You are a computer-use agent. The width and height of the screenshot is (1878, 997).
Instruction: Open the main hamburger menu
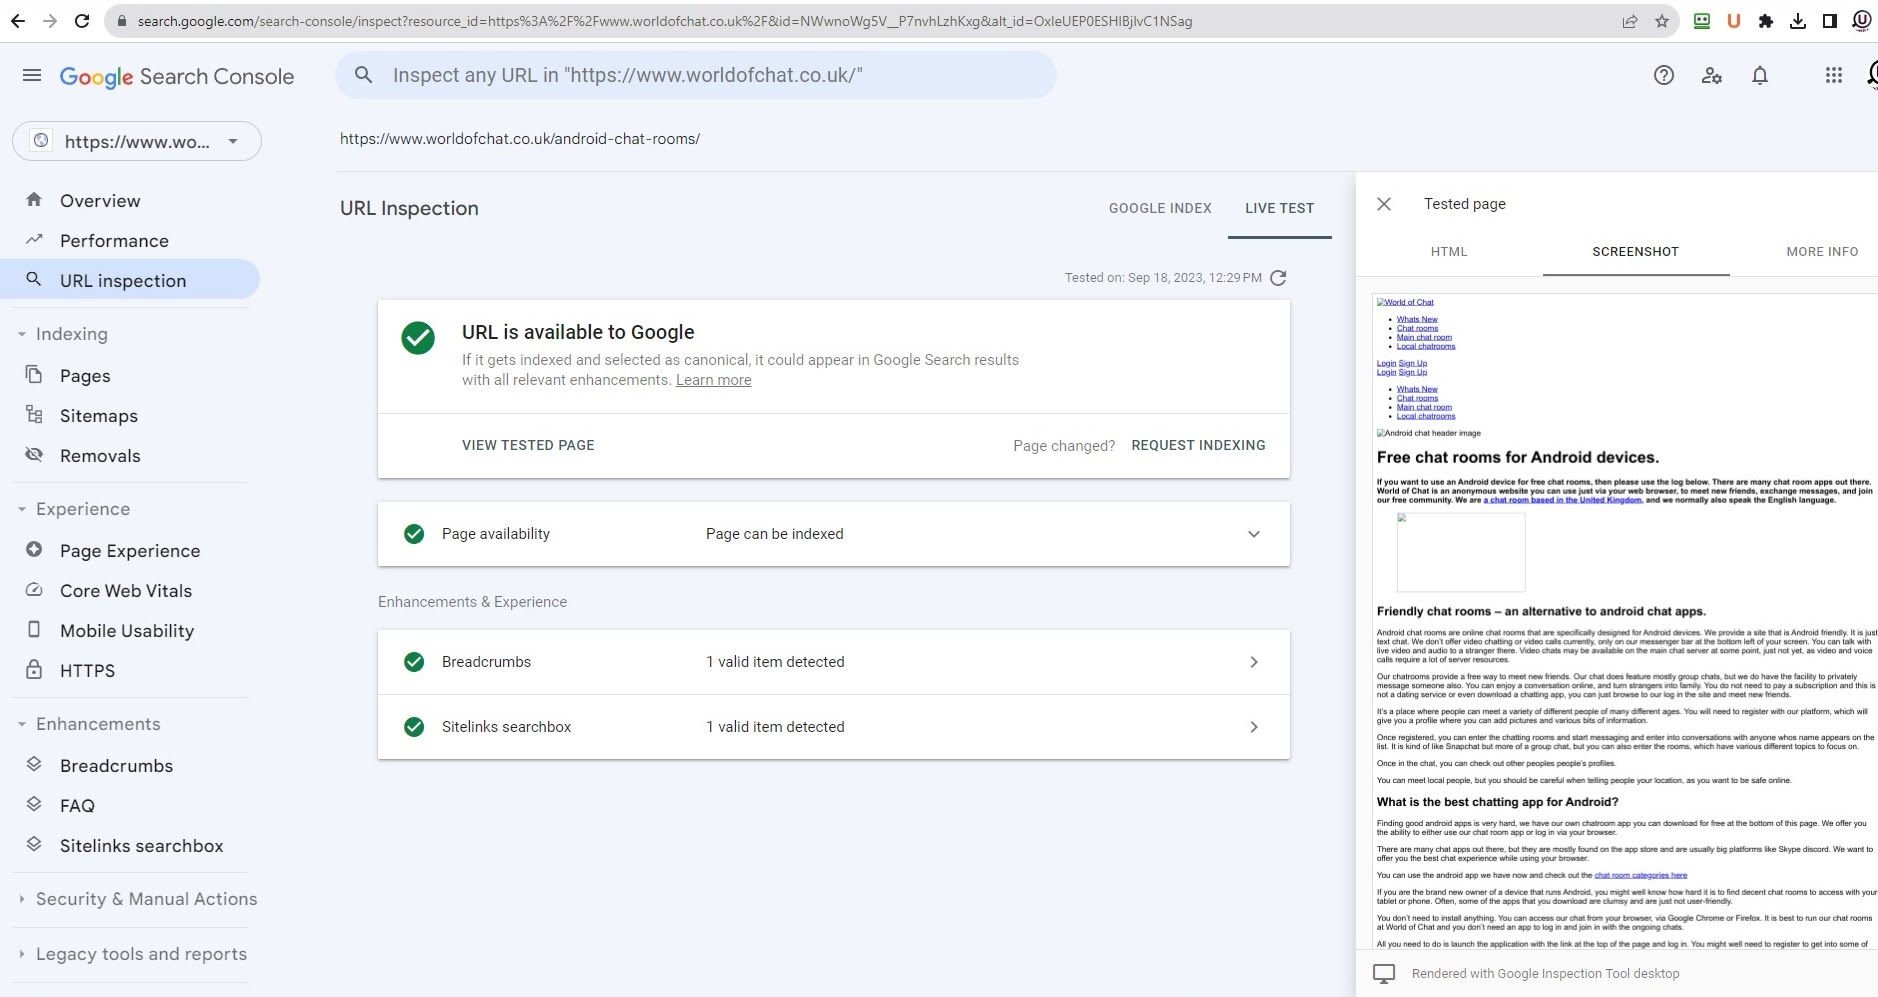coord(32,76)
